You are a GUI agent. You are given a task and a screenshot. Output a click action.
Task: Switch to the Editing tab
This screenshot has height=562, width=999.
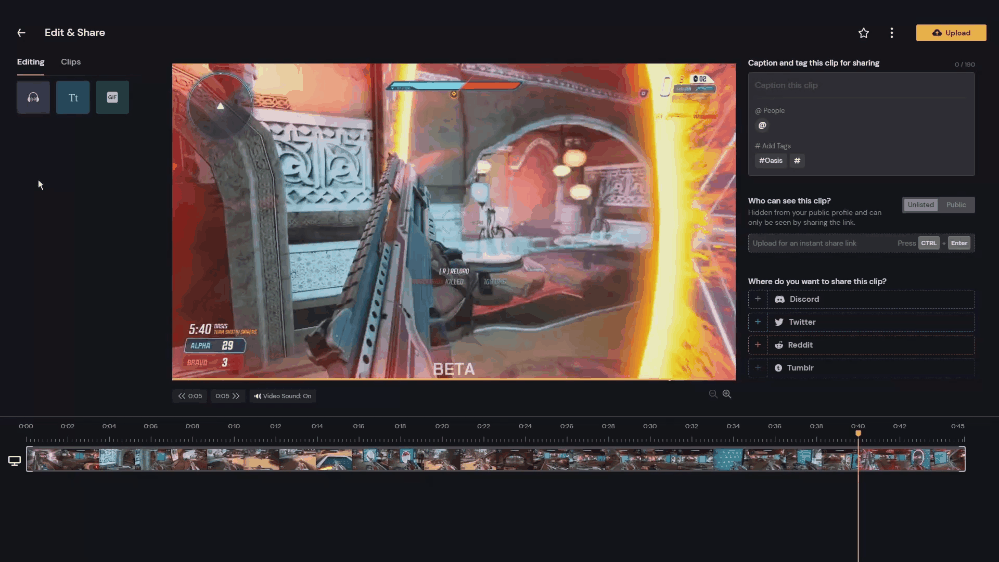31,62
